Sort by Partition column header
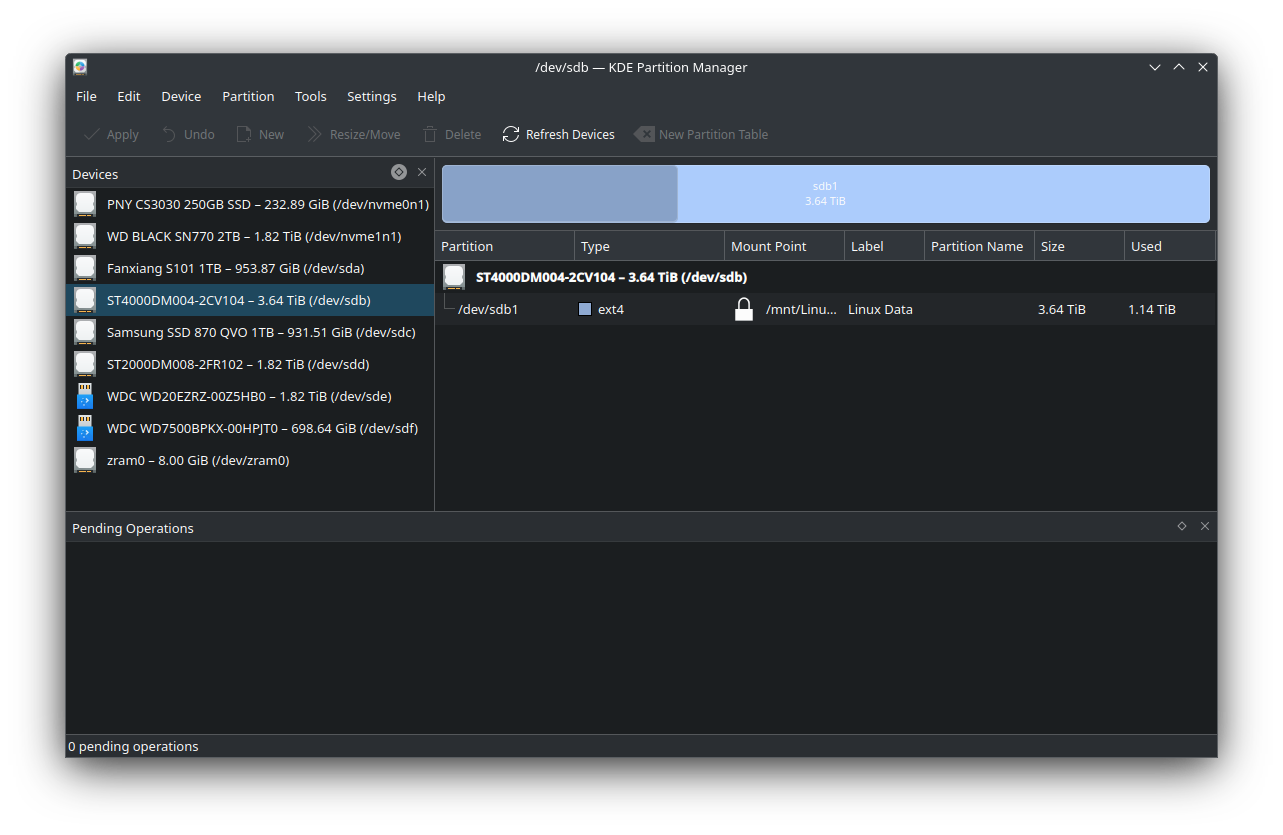This screenshot has width=1283, height=835. [x=505, y=246]
